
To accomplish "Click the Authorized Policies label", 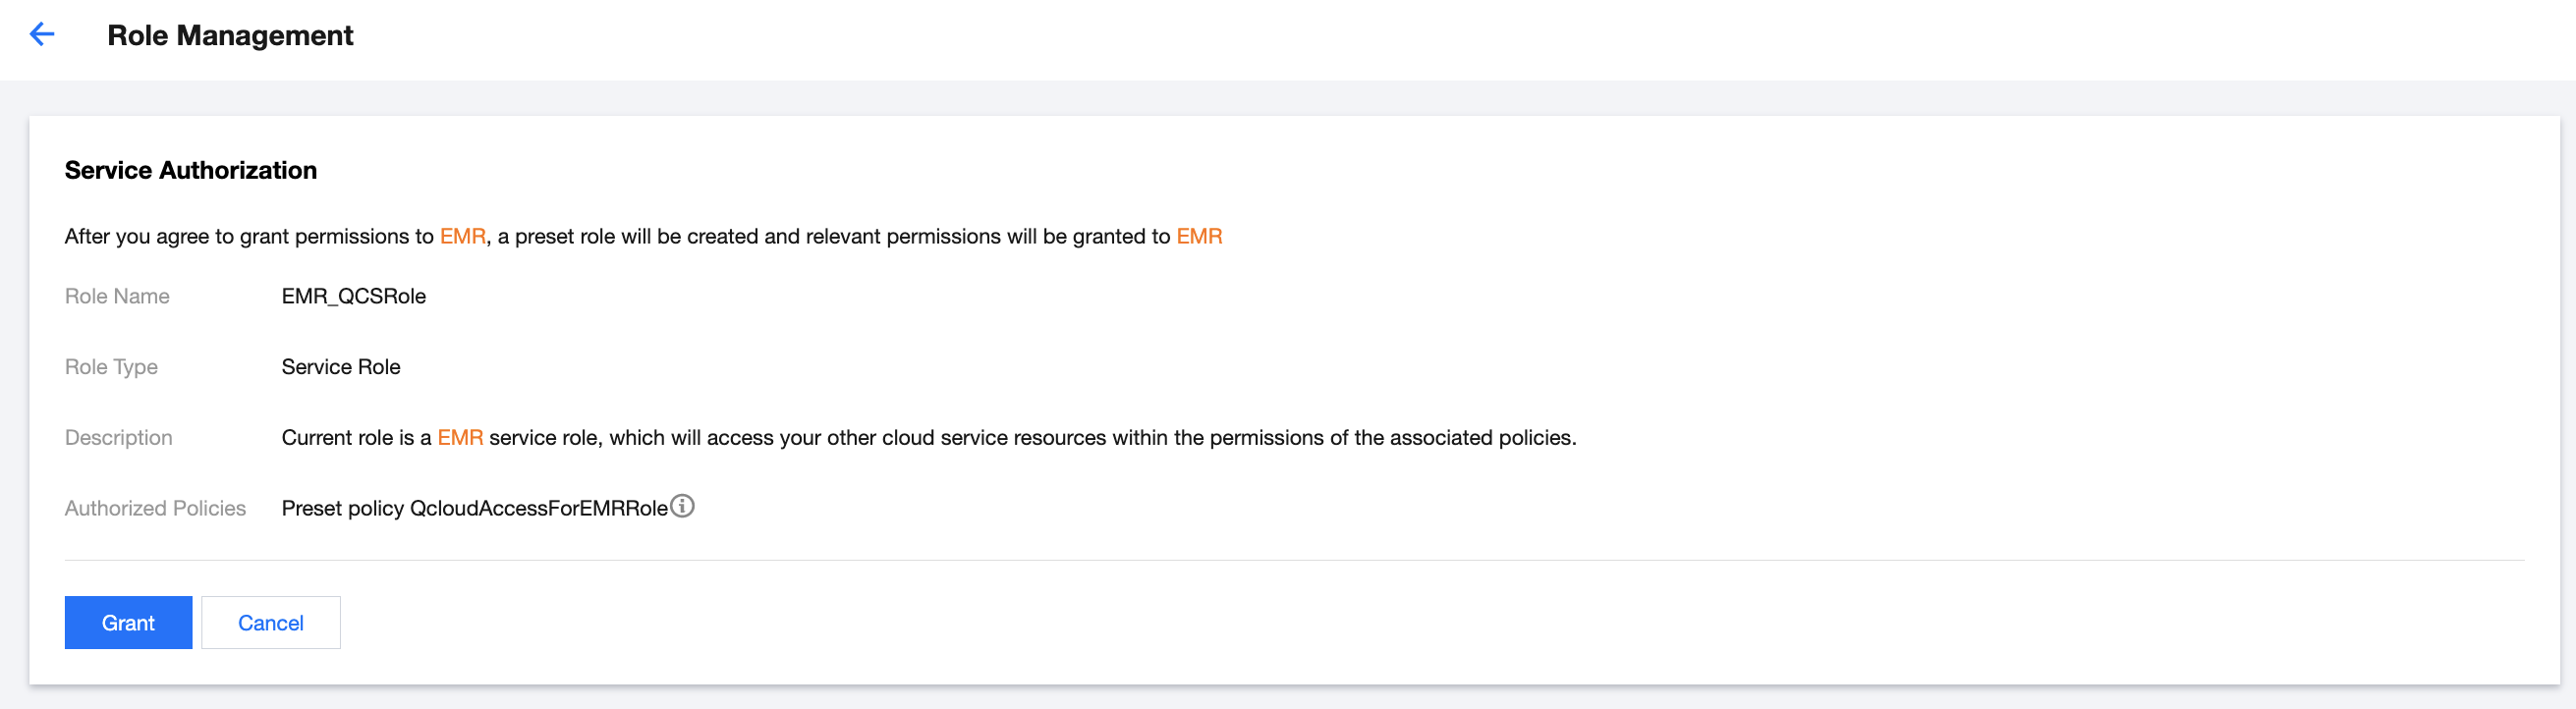I will point(155,509).
